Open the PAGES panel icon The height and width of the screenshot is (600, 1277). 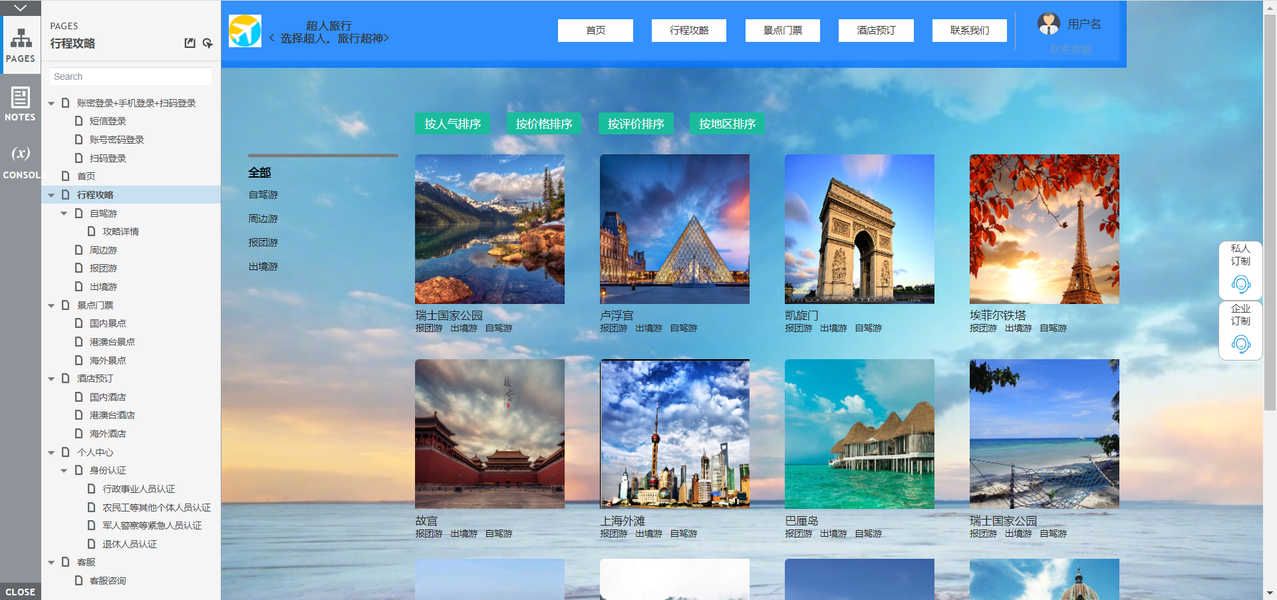click(x=20, y=43)
